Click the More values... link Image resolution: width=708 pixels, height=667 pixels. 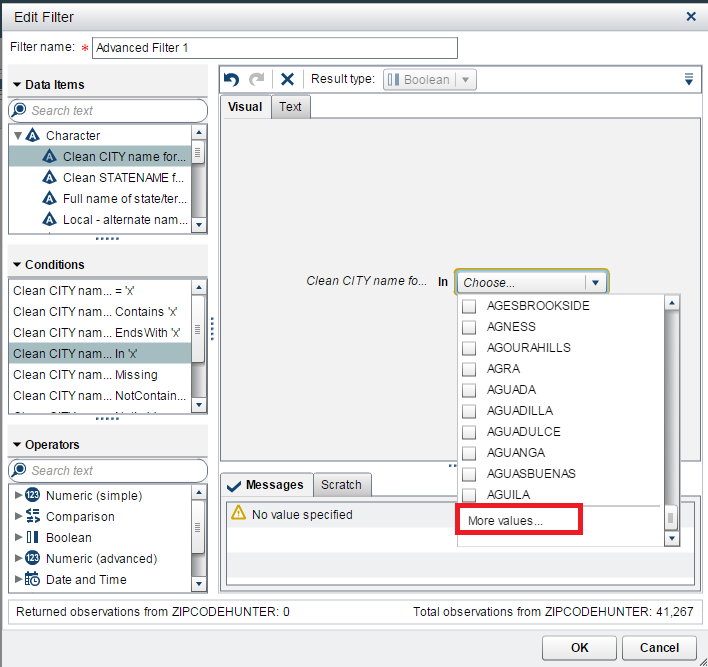click(x=505, y=521)
